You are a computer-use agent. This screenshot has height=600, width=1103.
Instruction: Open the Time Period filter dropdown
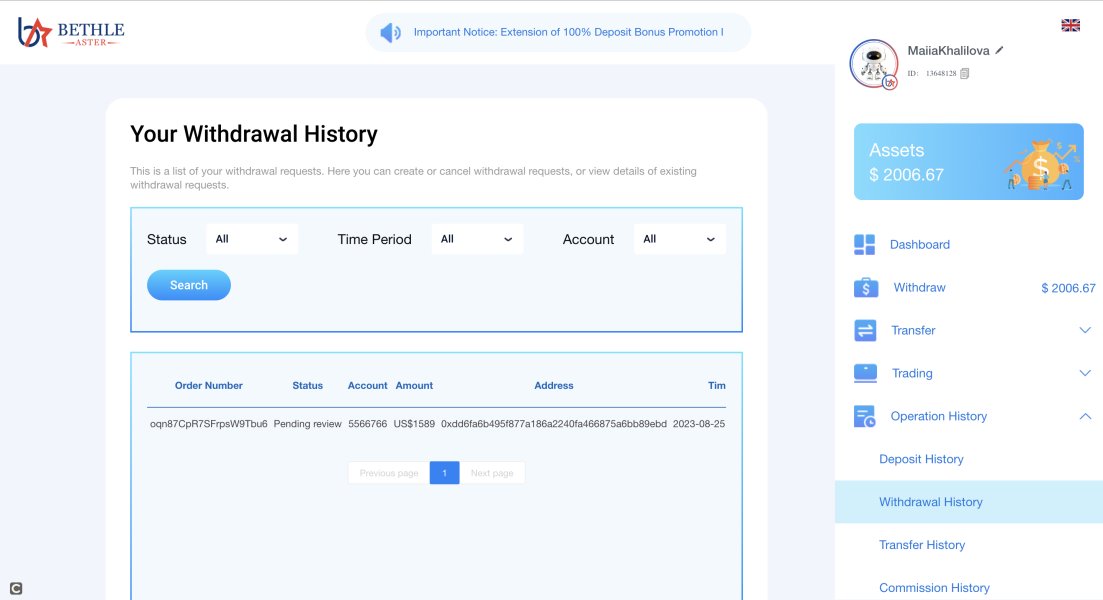477,239
